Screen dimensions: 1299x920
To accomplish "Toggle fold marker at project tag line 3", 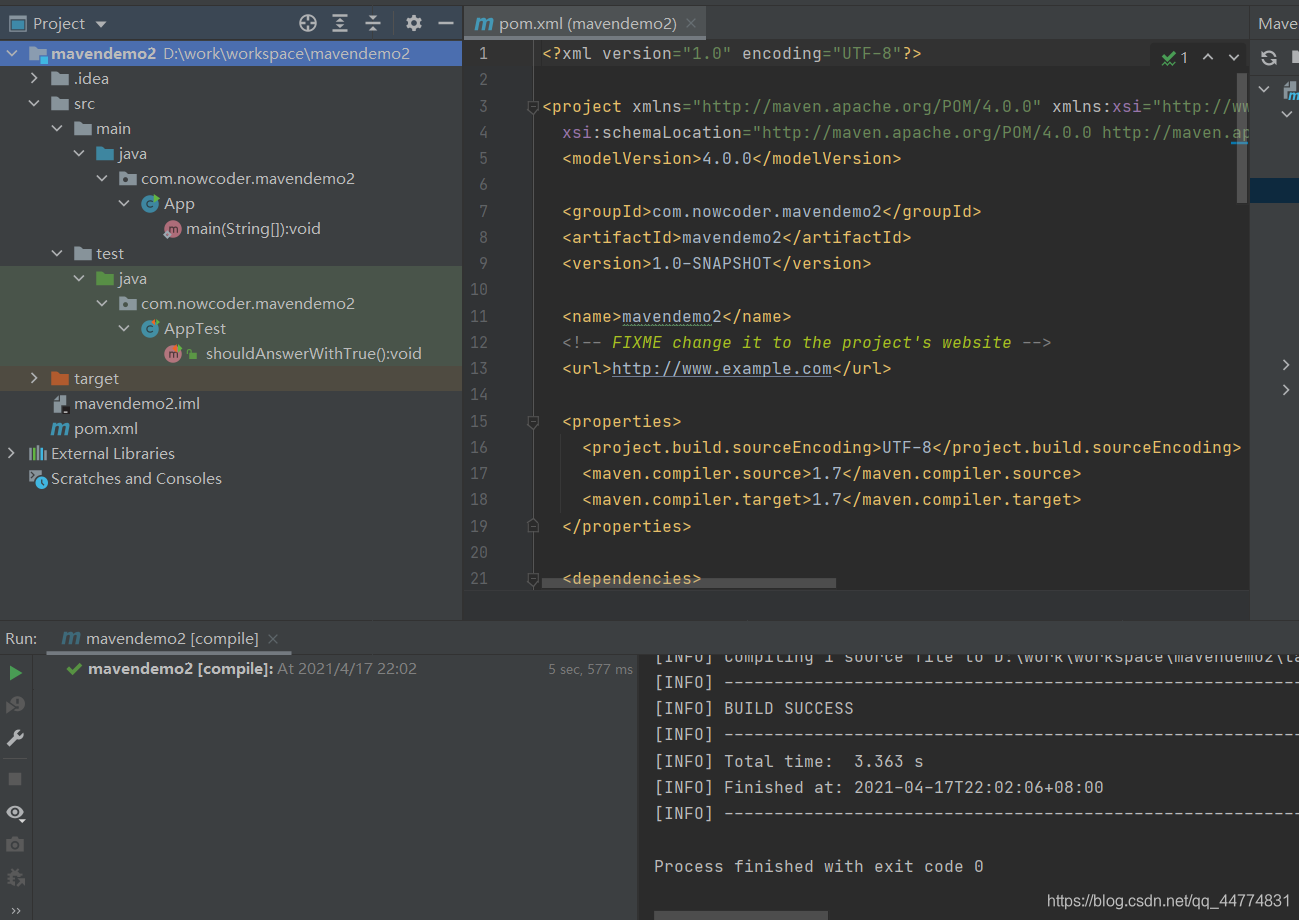I will 533,107.
